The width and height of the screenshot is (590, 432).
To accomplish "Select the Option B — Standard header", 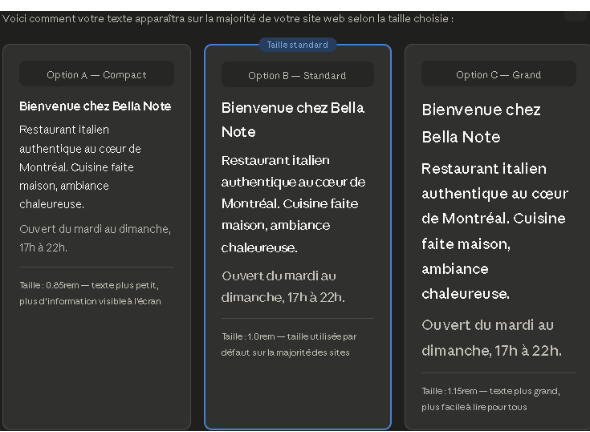I will (x=297, y=75).
